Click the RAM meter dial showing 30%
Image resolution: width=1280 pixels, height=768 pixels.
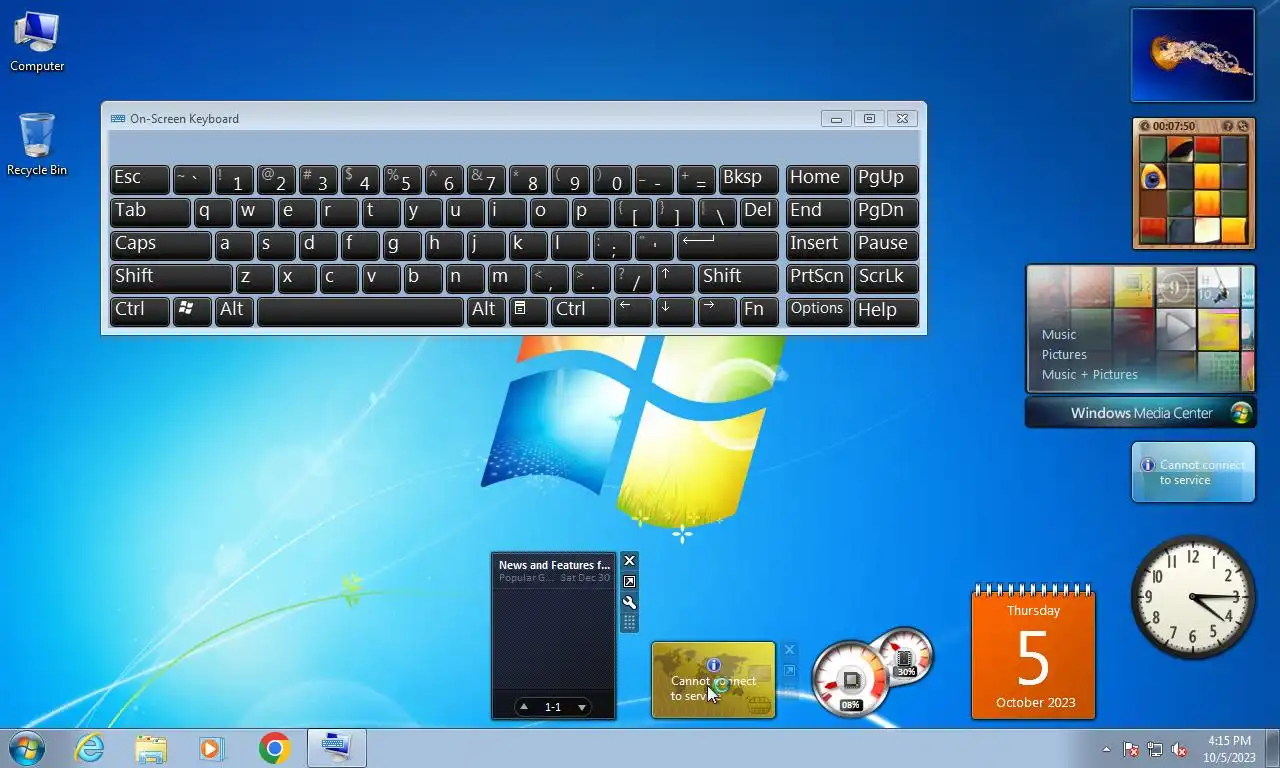pyautogui.click(x=905, y=656)
